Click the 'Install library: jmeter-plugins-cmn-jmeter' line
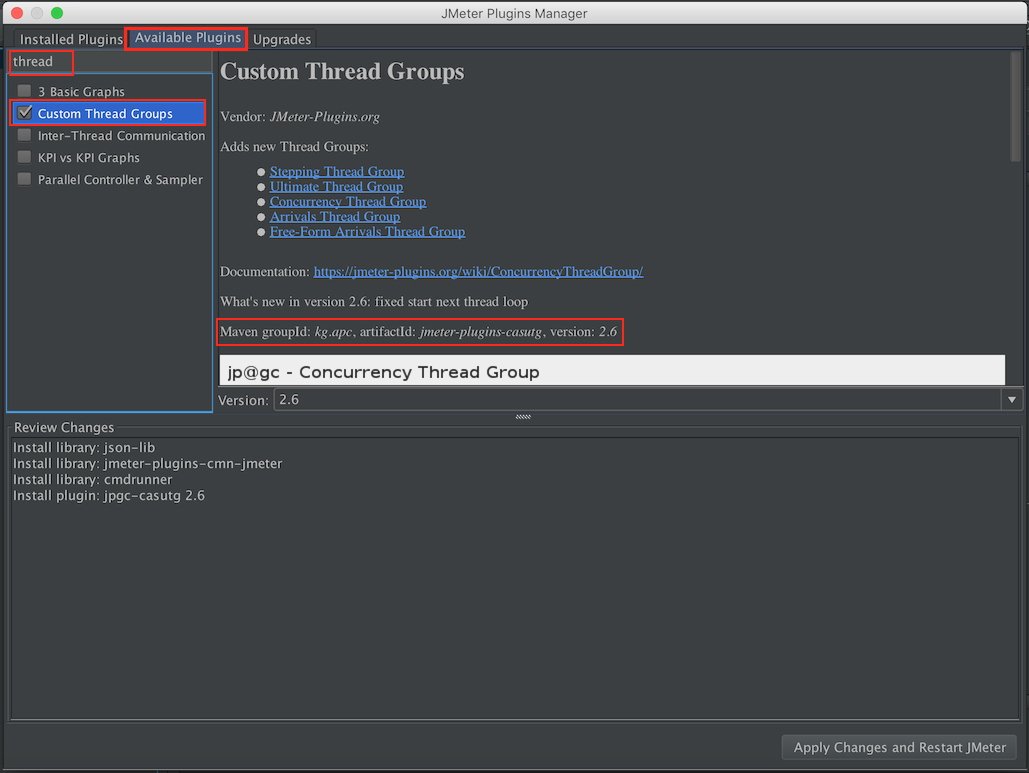Image resolution: width=1029 pixels, height=773 pixels. 148,463
